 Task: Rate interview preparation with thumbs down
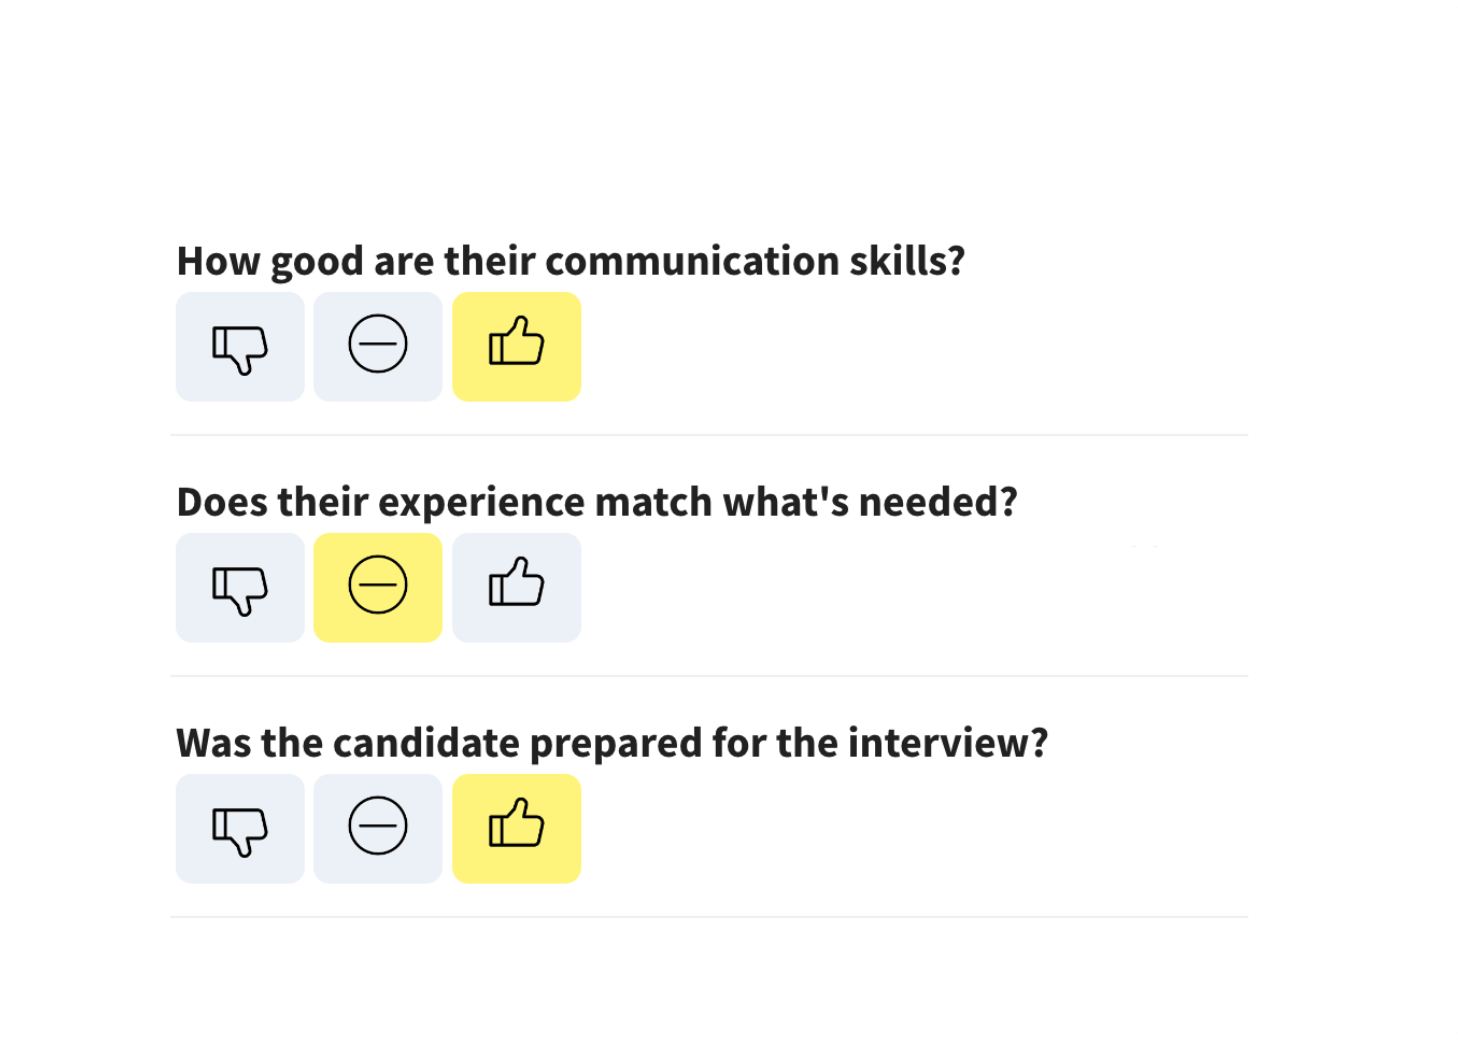point(240,829)
